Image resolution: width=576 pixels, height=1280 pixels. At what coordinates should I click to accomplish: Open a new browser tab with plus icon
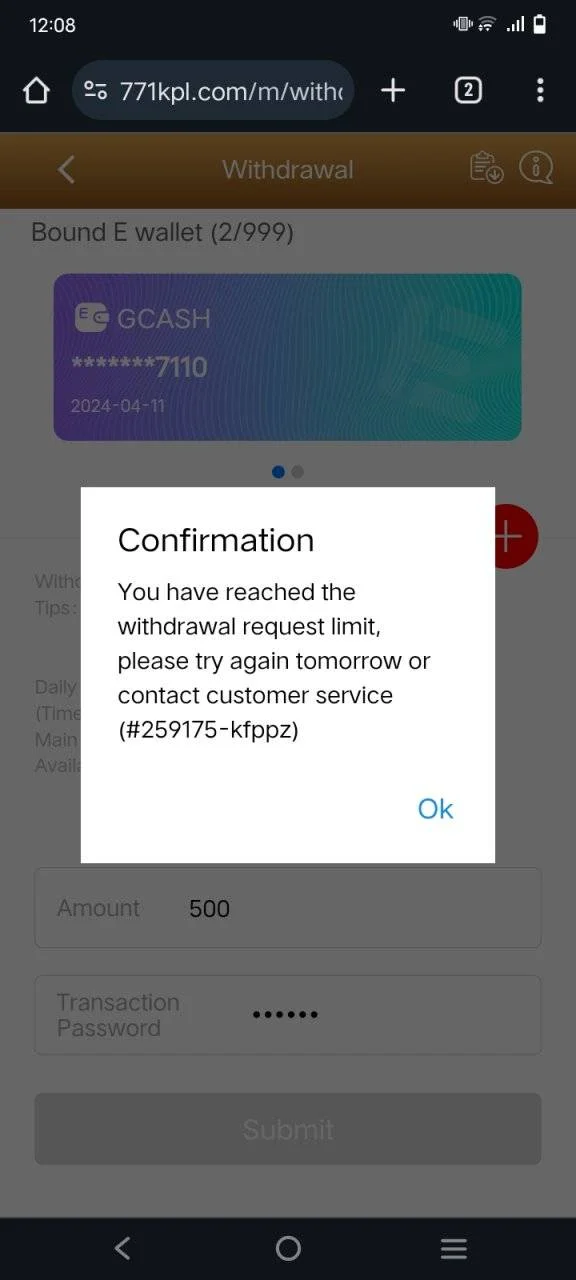tap(394, 91)
